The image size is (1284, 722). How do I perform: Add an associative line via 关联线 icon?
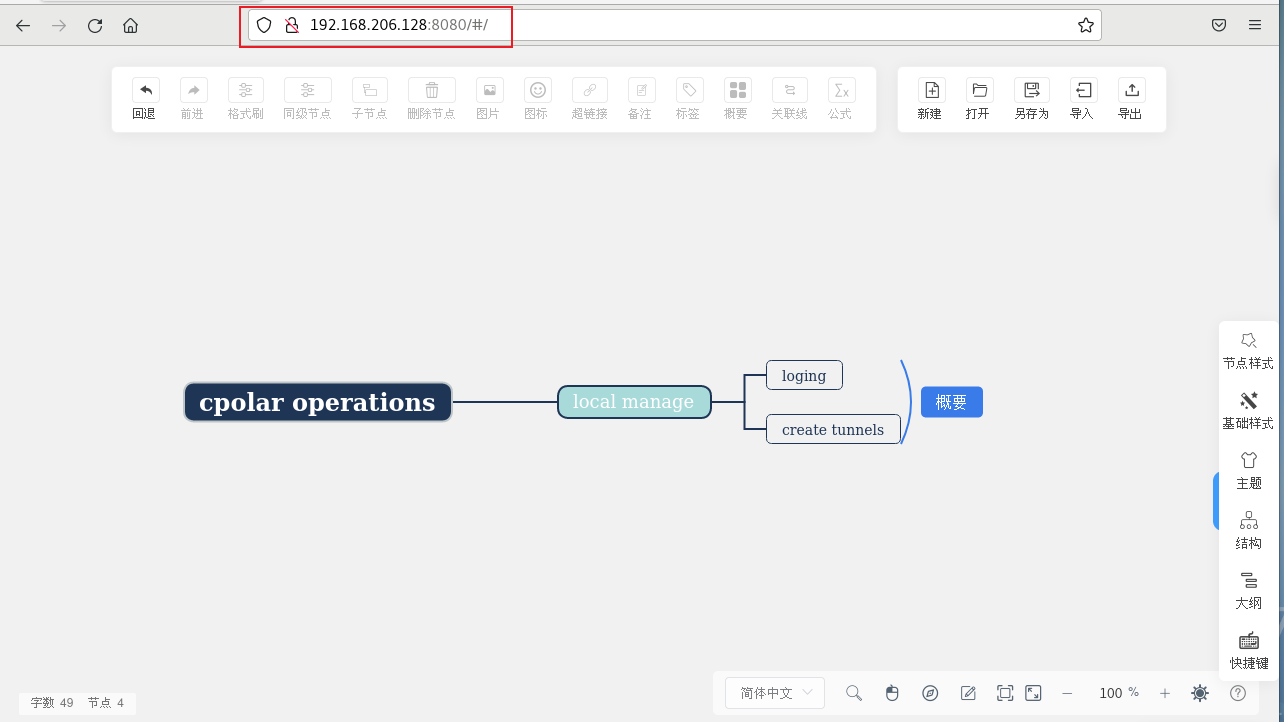(x=789, y=97)
